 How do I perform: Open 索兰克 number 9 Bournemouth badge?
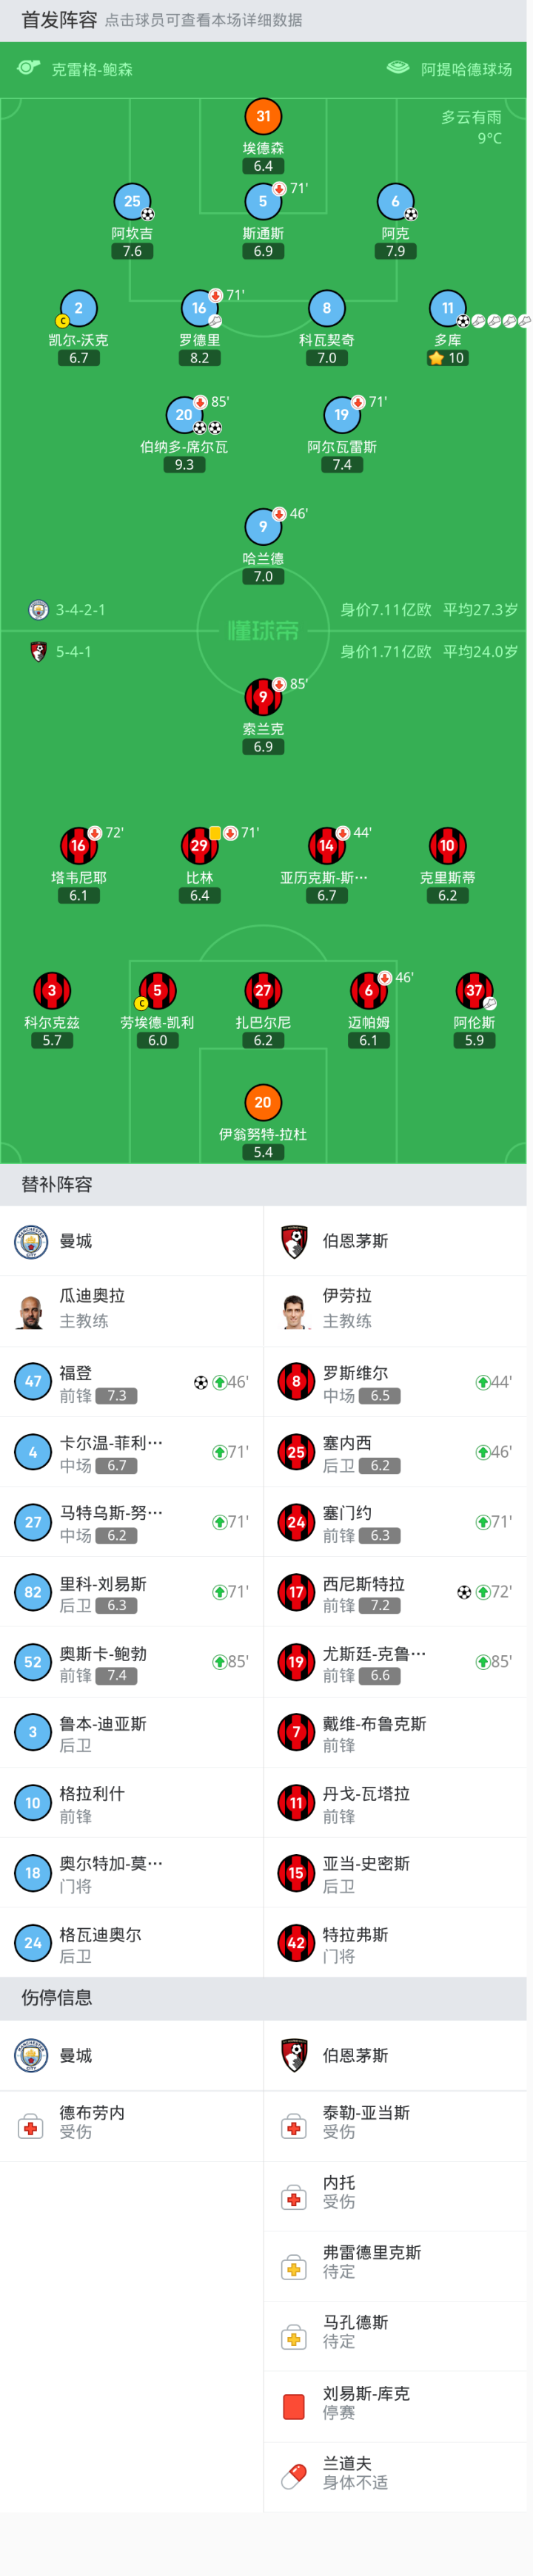tap(263, 697)
